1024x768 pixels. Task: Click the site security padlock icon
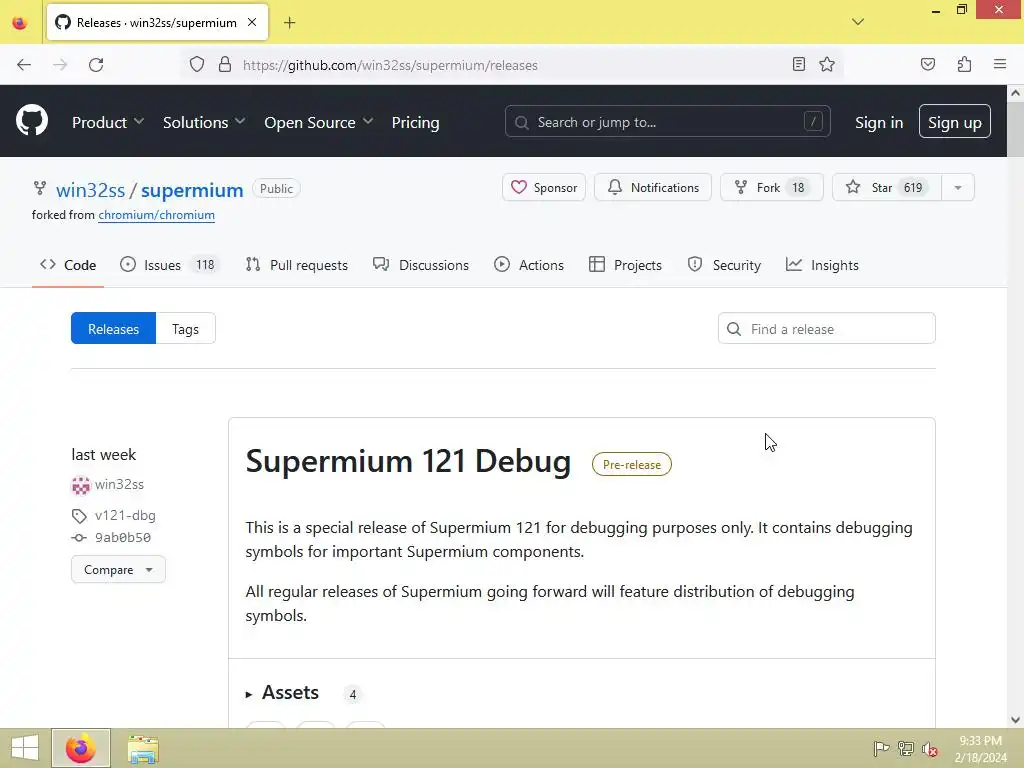point(225,65)
